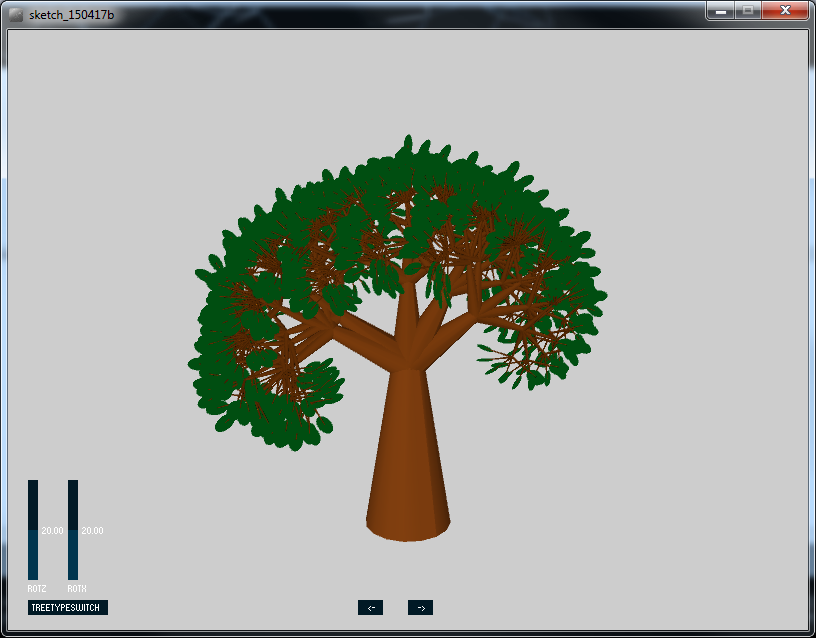Viewport: 816px width, 638px height.
Task: Click the ROTZ vertical slider
Action: 33,530
